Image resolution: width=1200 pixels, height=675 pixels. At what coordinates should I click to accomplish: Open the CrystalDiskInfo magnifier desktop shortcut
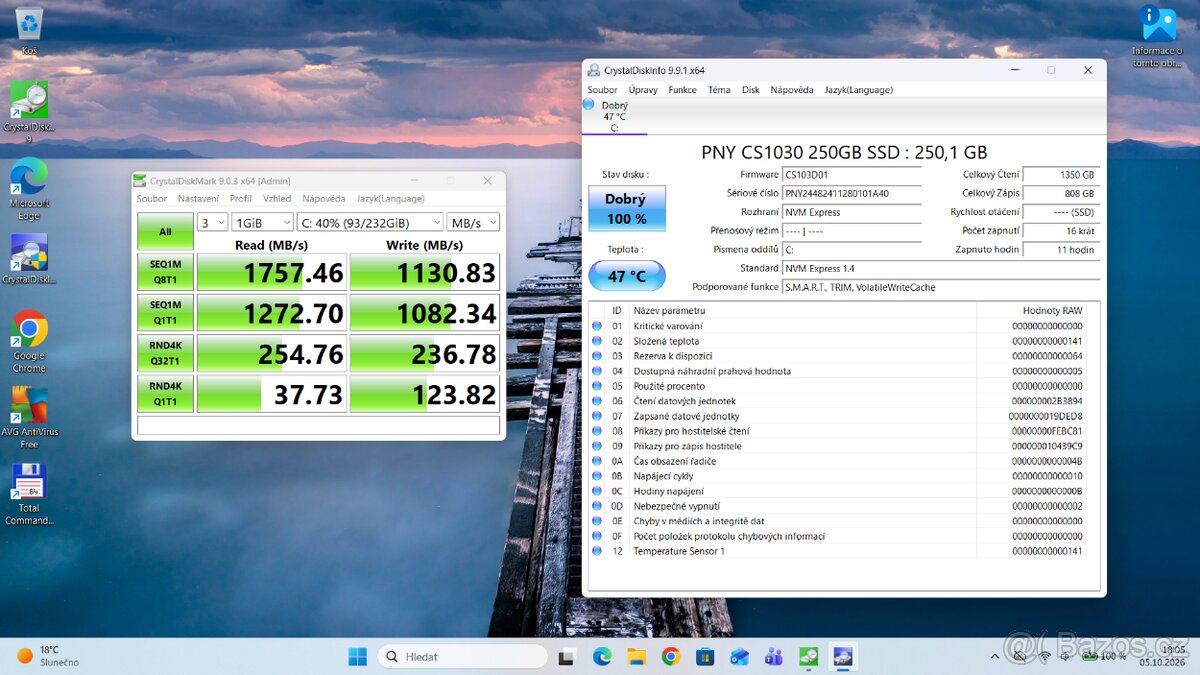click(x=29, y=258)
